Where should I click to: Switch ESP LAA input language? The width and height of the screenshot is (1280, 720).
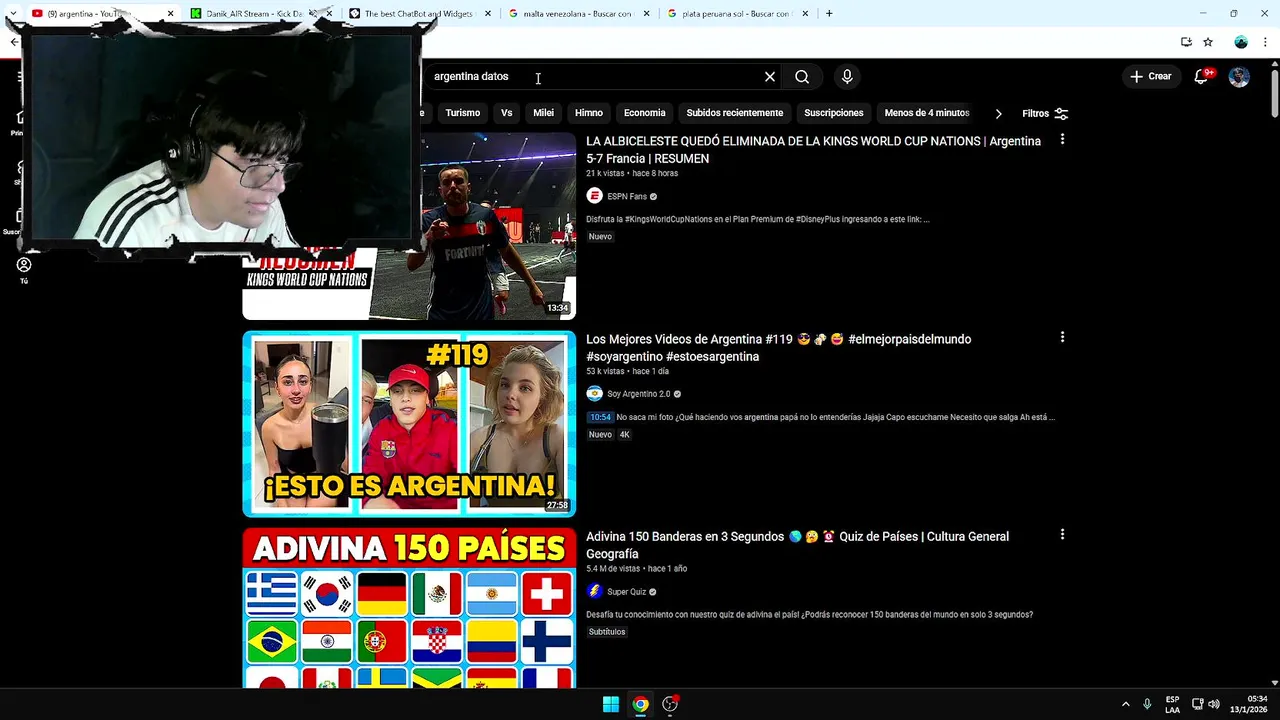pyautogui.click(x=1172, y=704)
